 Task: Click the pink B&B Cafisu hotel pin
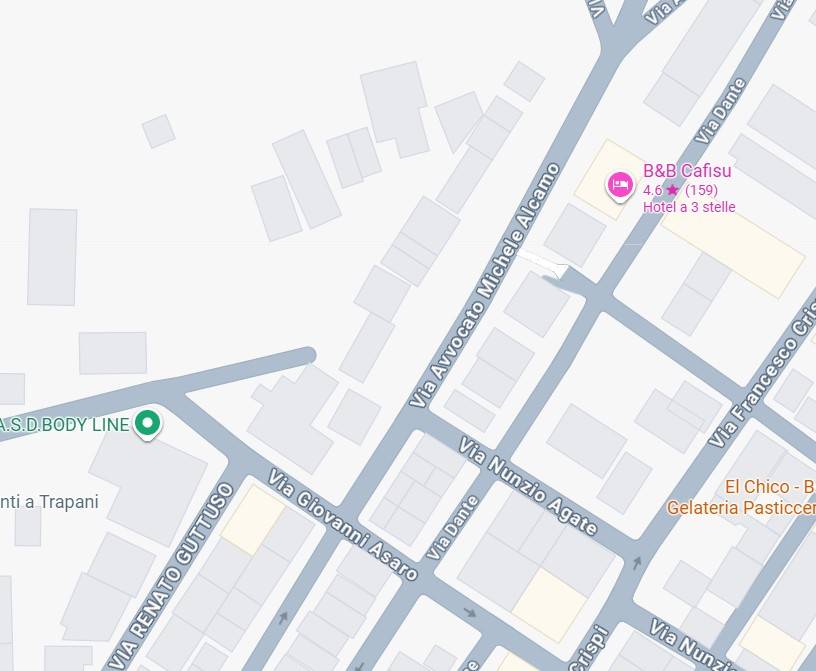(620, 186)
